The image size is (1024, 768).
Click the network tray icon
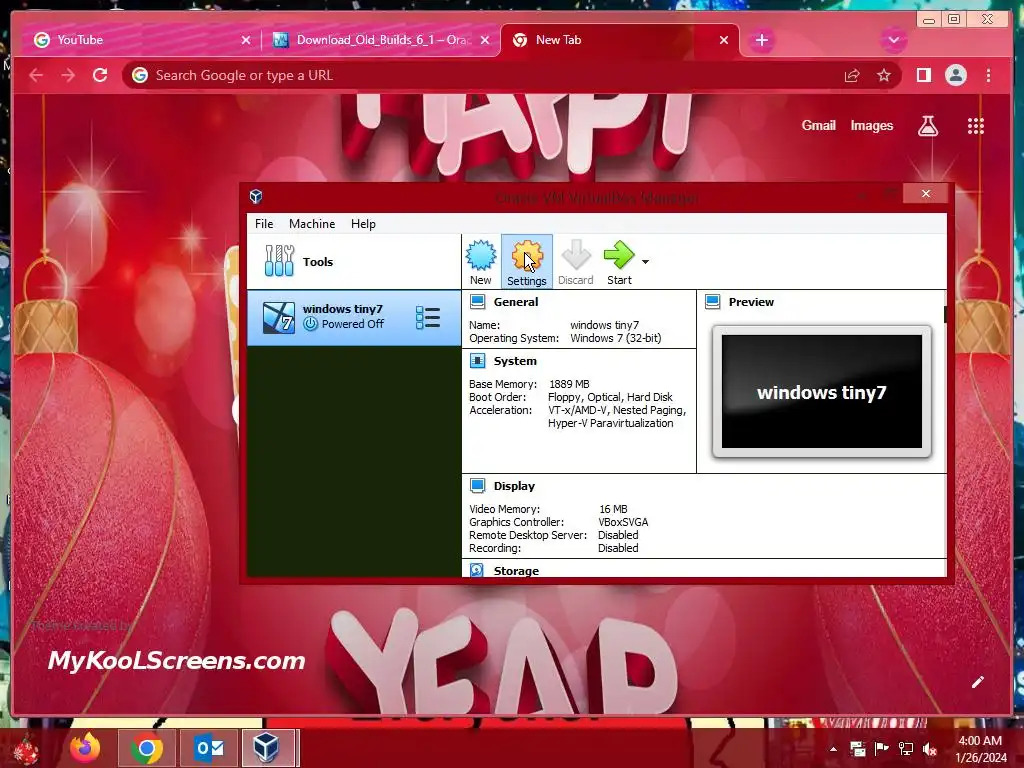(906, 749)
